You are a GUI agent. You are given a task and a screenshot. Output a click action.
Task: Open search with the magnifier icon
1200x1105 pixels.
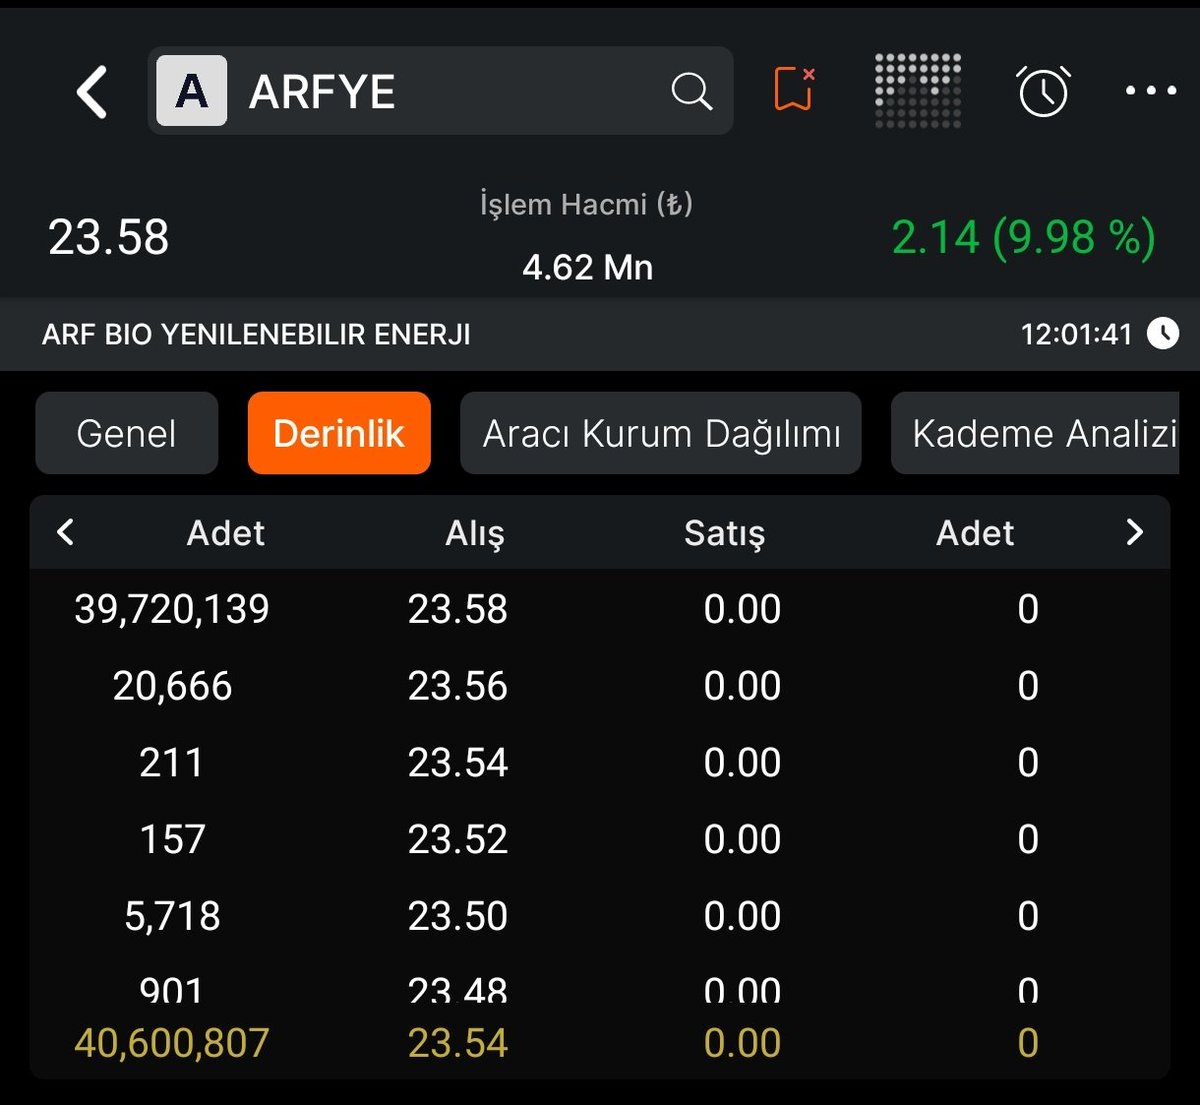click(x=690, y=91)
